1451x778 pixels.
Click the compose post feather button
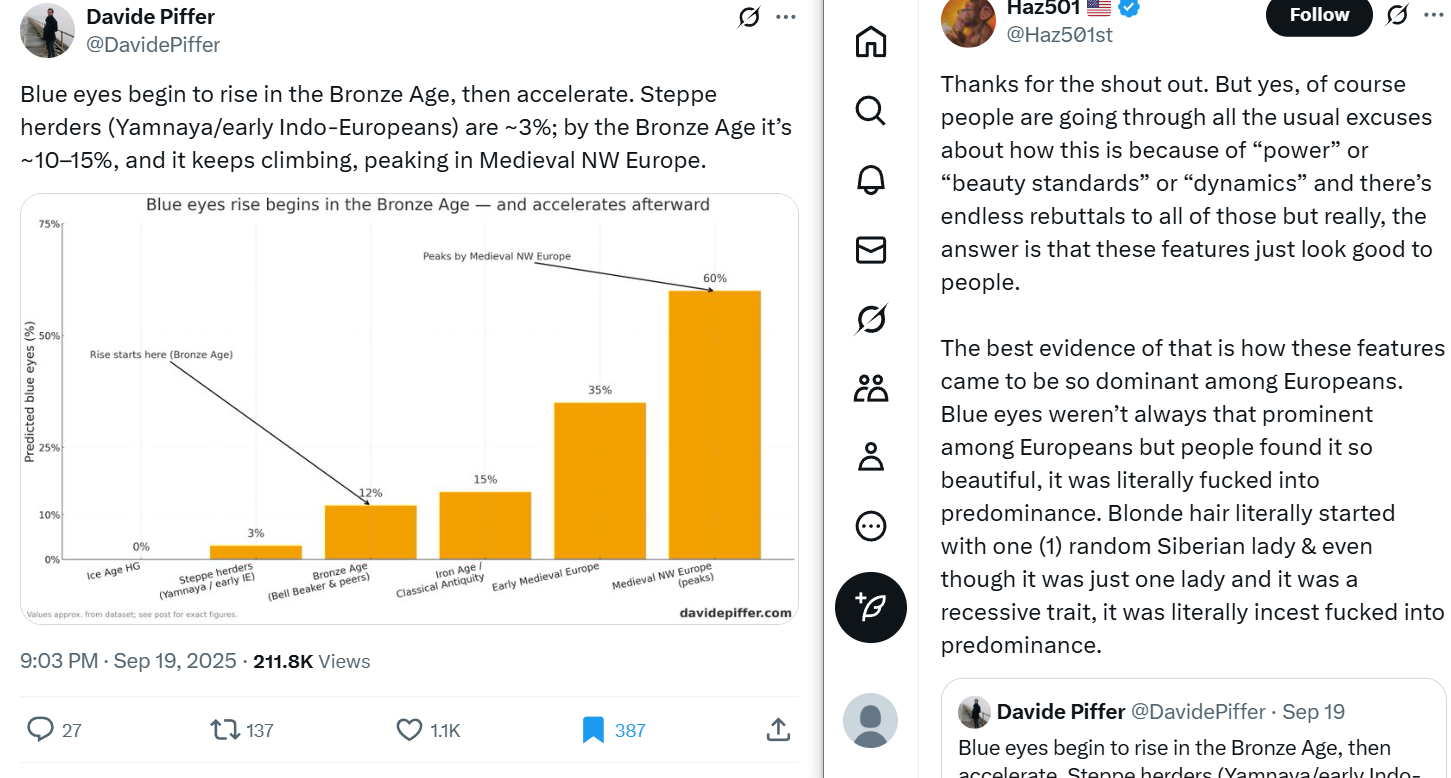pyautogui.click(x=871, y=608)
